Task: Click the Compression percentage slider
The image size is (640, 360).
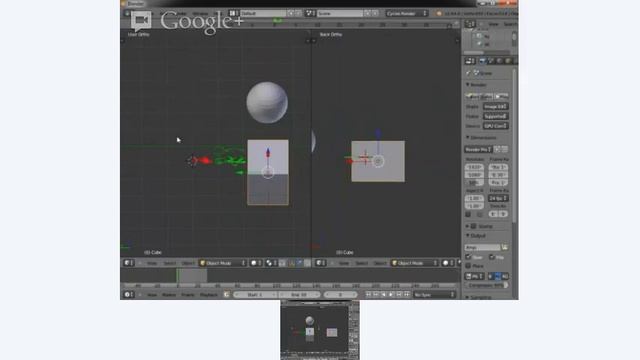Action: (x=487, y=285)
